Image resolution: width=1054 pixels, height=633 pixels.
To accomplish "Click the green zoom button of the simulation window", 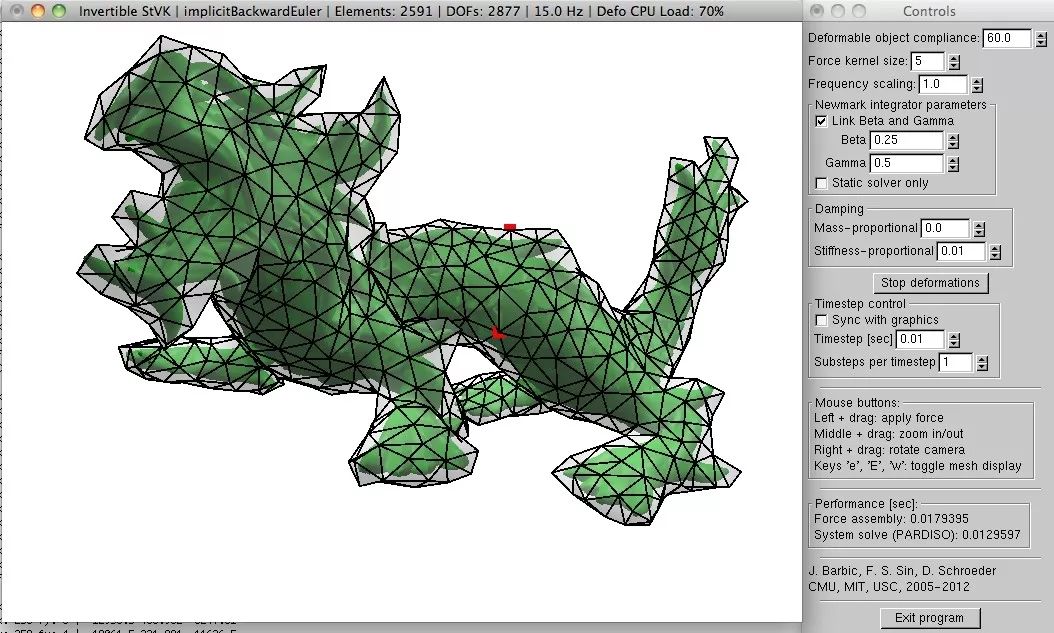I will pyautogui.click(x=59, y=11).
